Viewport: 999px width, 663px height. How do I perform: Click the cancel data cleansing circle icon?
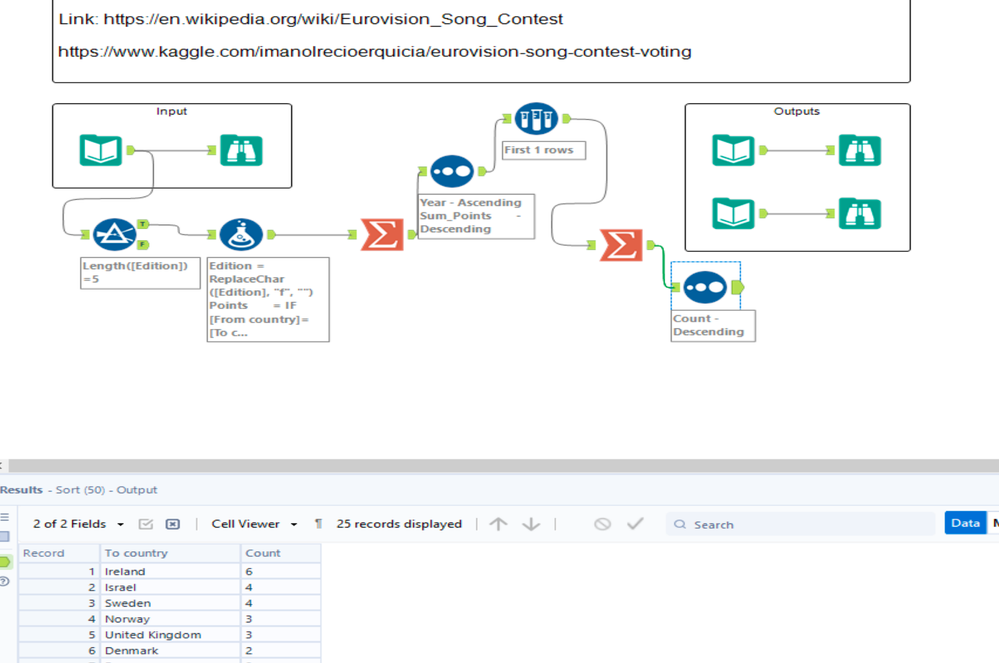[602, 524]
